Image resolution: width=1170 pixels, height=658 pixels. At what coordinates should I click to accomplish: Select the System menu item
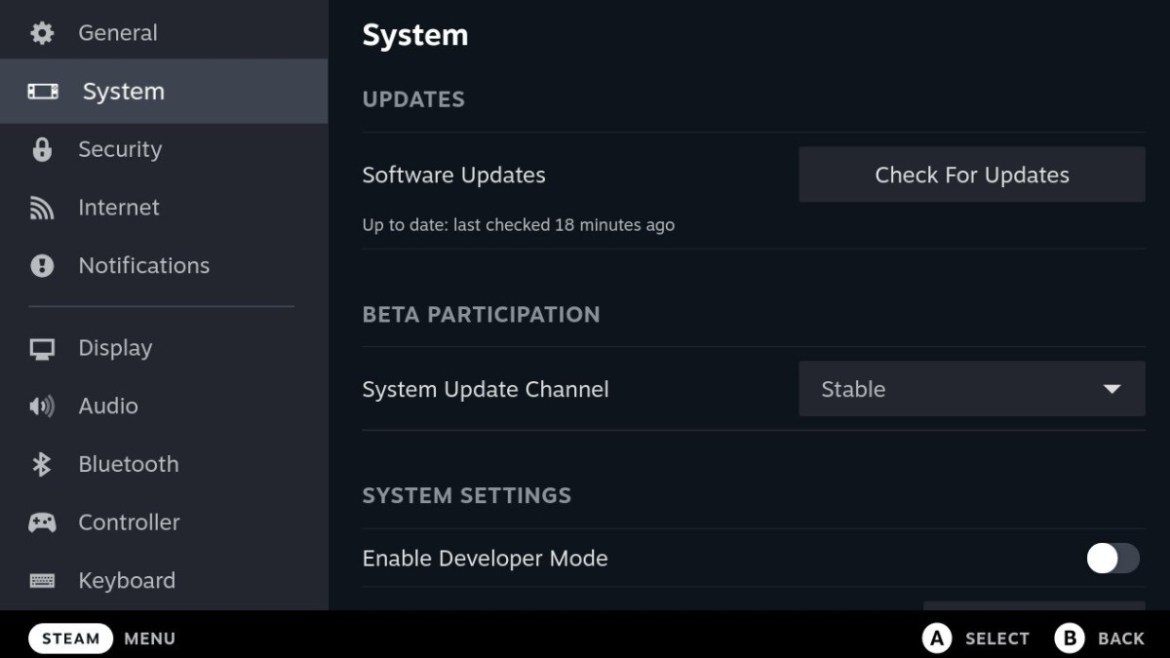click(123, 91)
